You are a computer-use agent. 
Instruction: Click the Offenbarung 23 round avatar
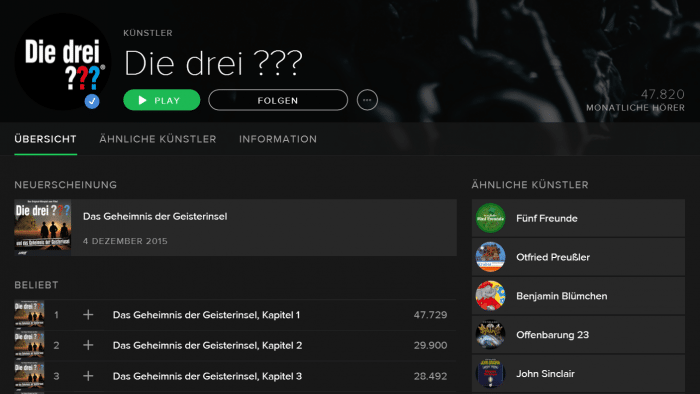coord(490,335)
